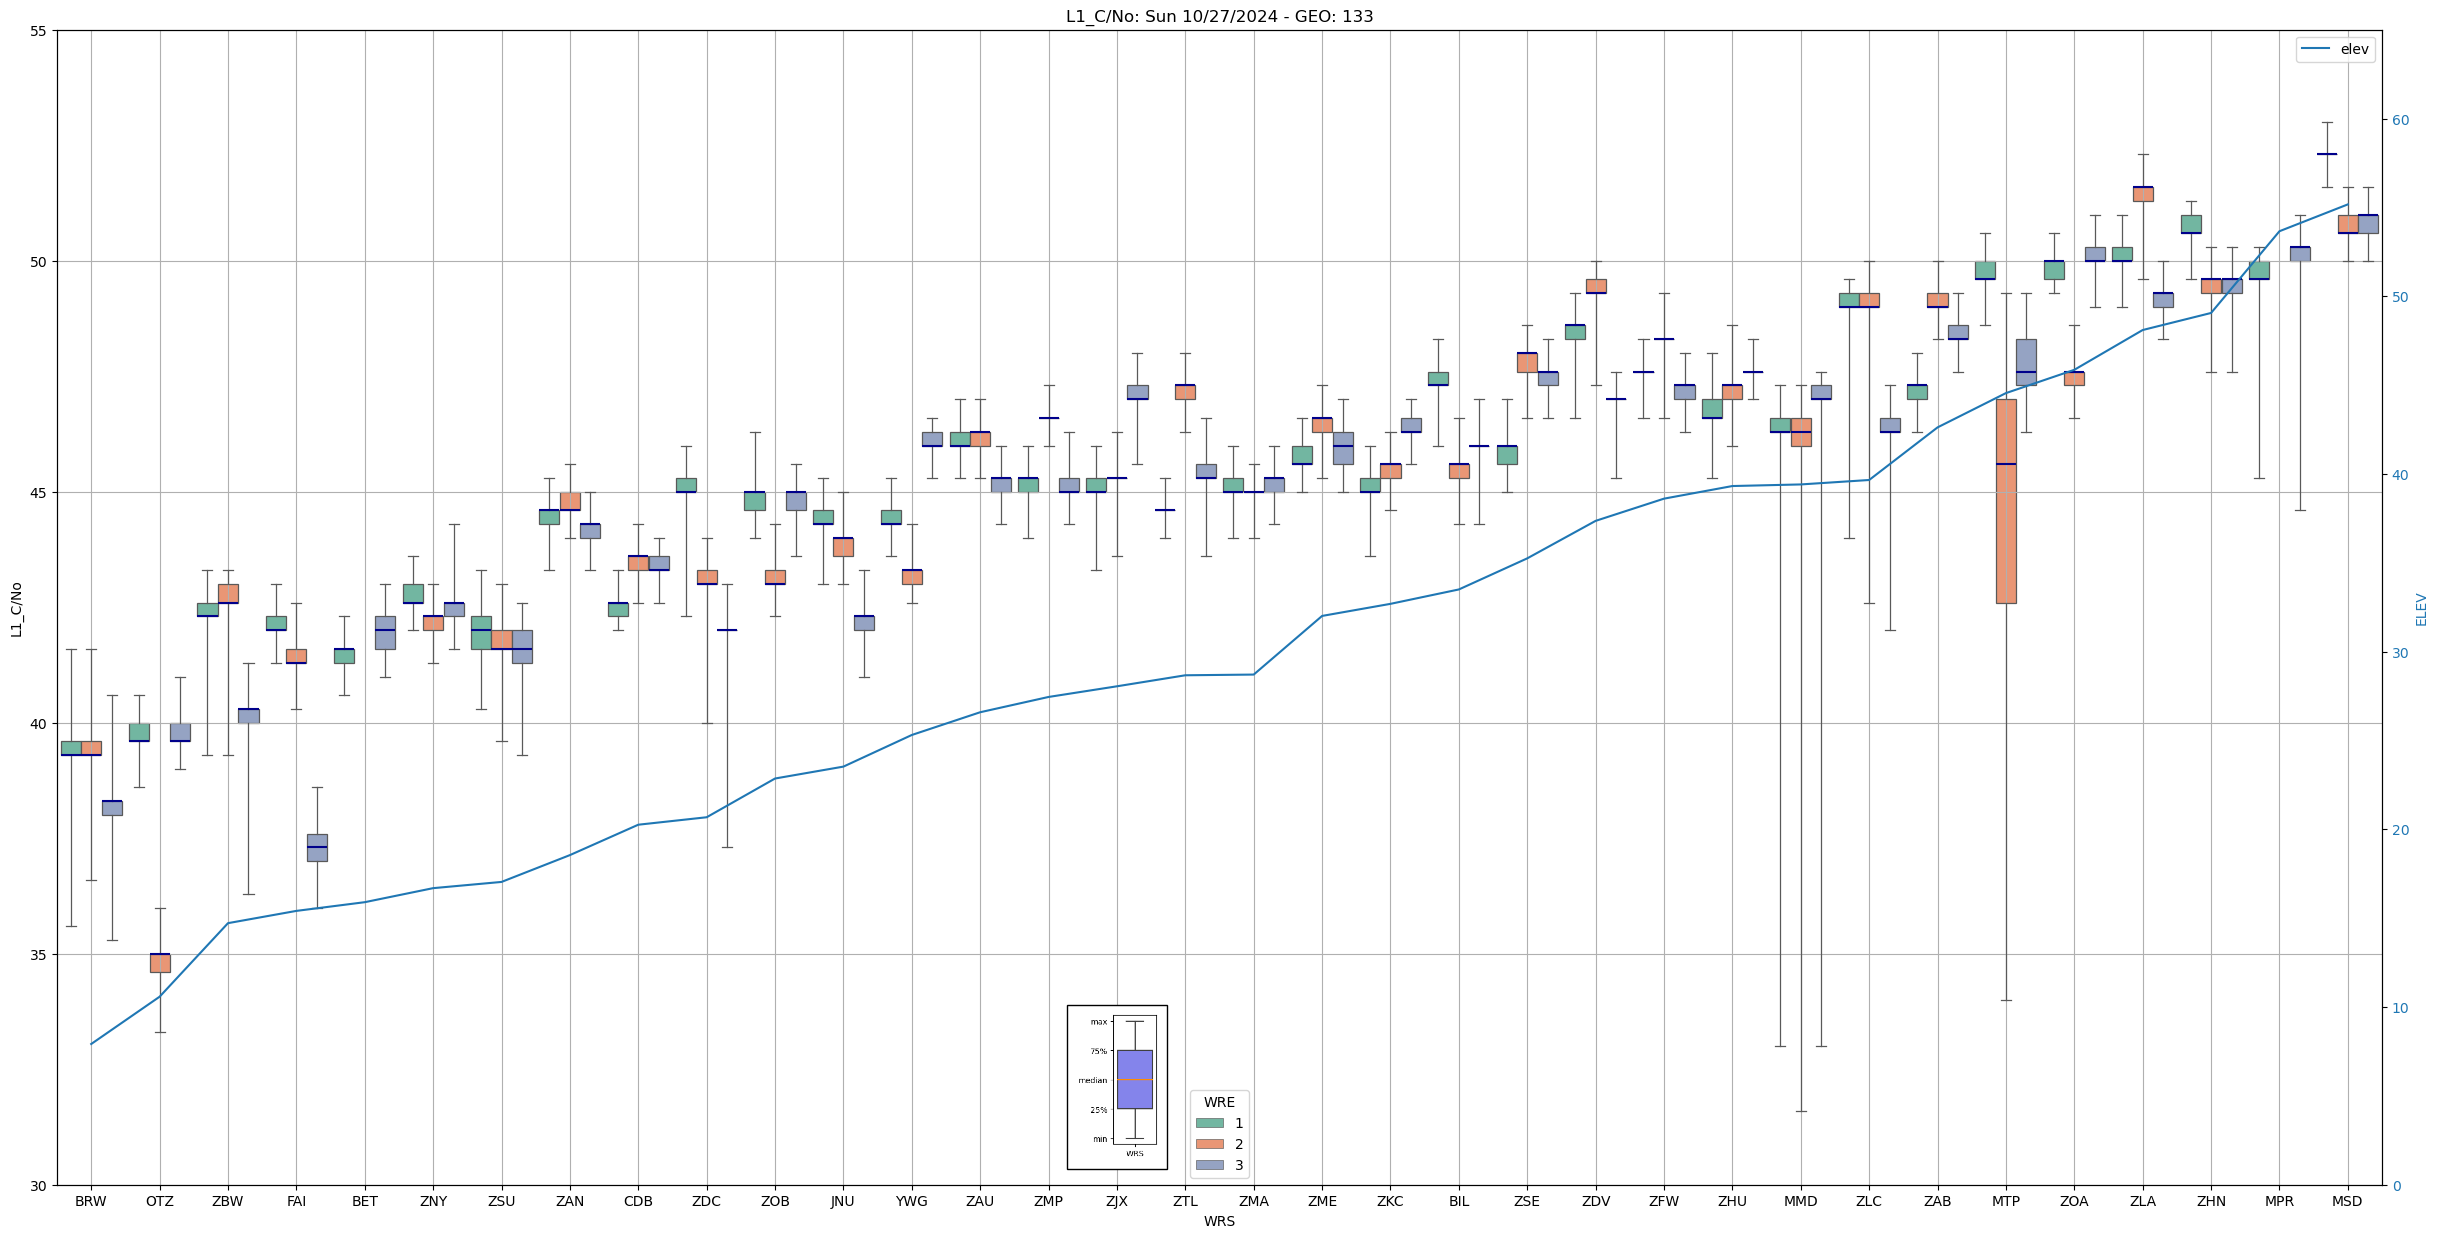This screenshot has width=2439, height=1238.
Task: Click the ZAU station label
Action: click(x=980, y=1201)
